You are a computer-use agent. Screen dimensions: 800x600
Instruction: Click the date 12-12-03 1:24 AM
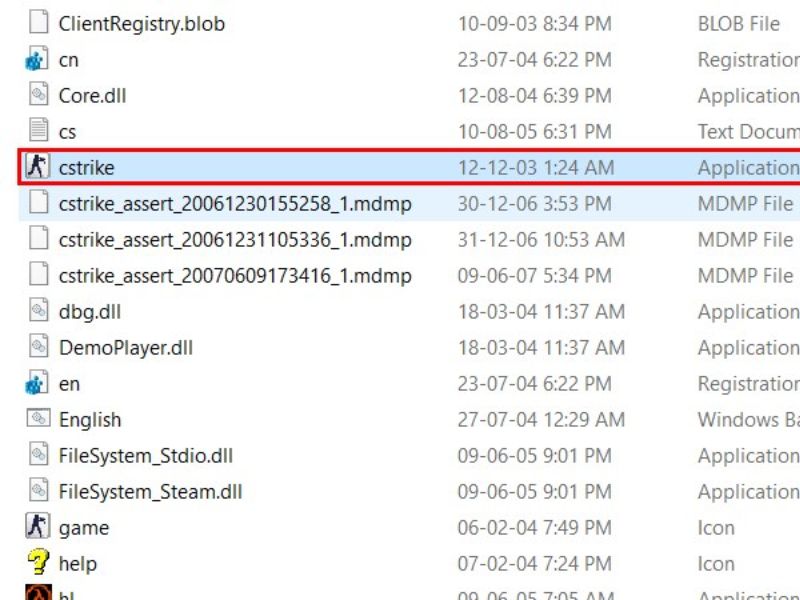pos(536,168)
